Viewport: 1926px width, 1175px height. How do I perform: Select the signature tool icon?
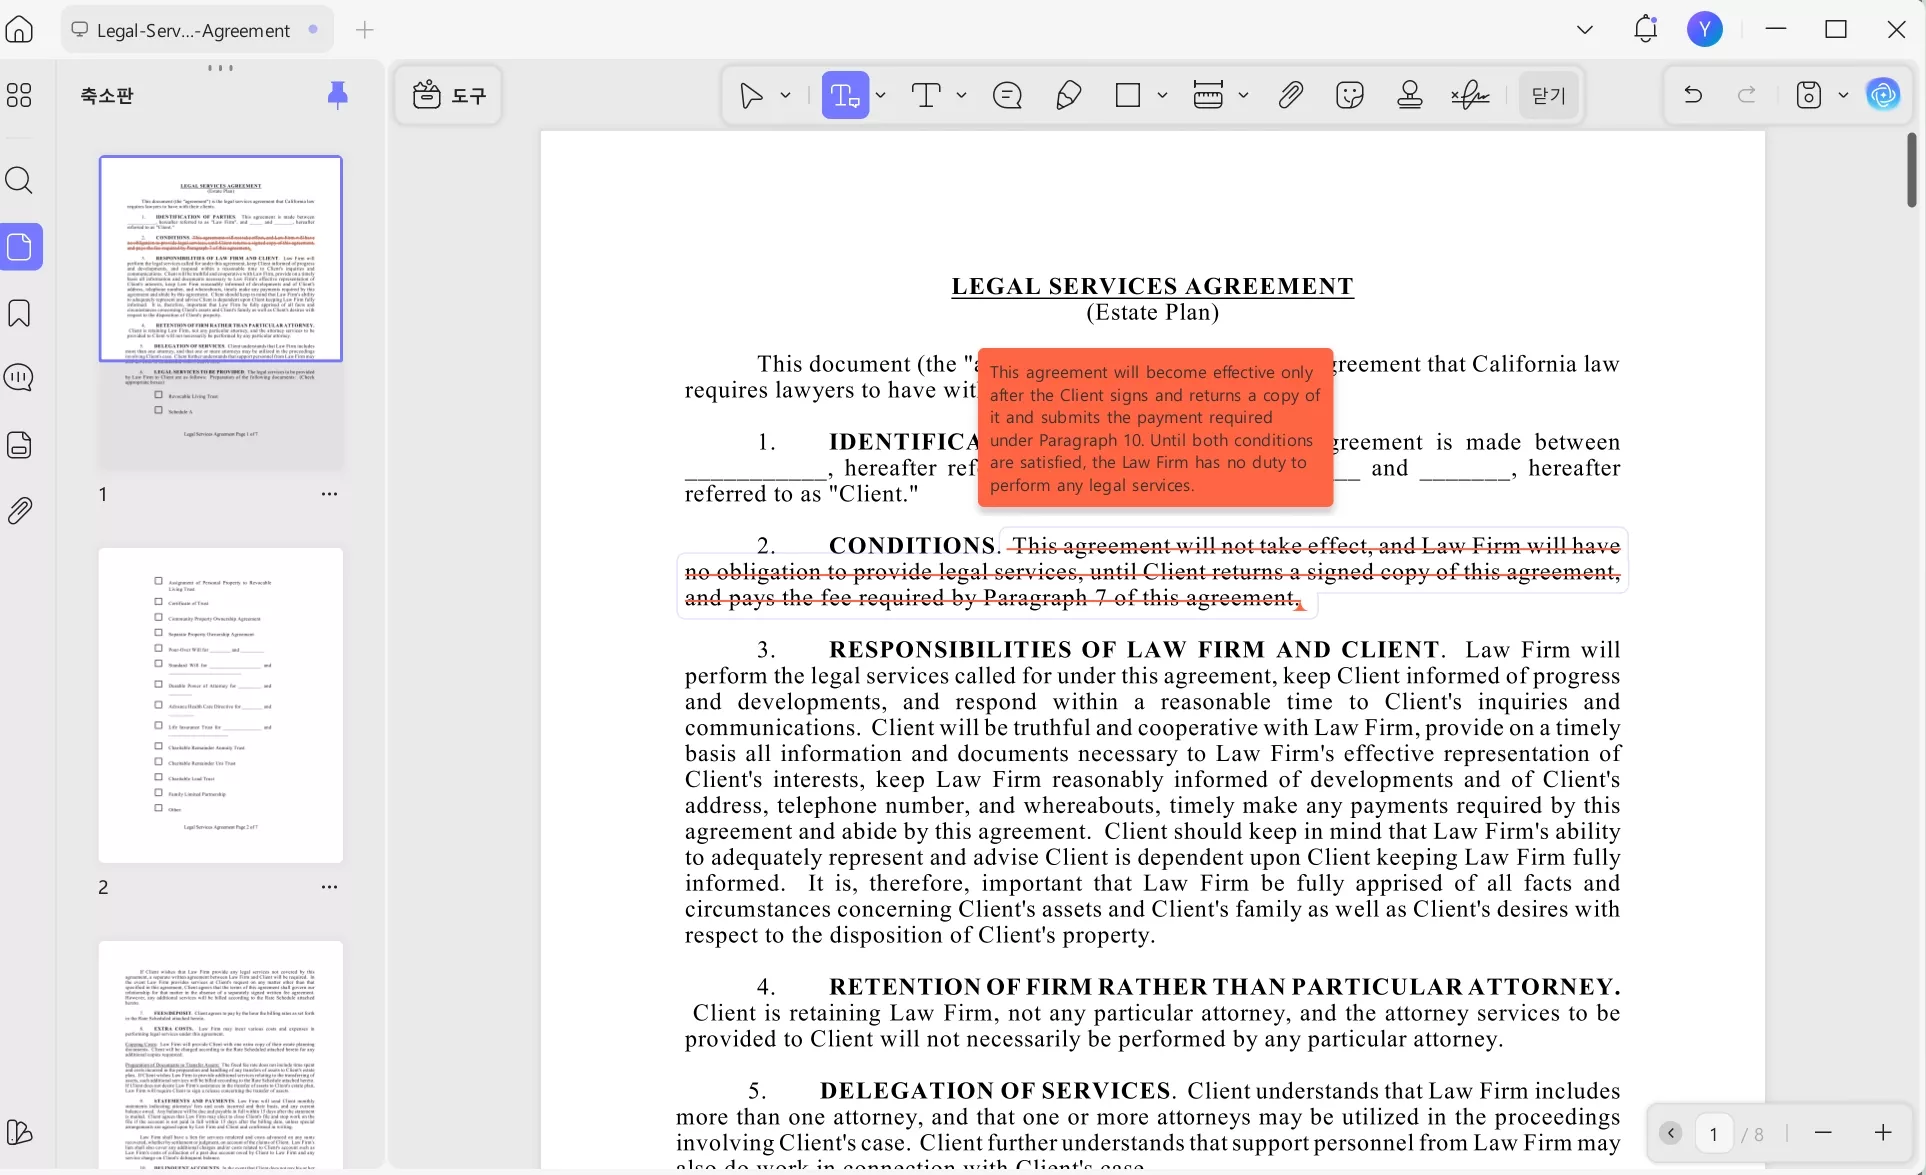click(x=1470, y=95)
